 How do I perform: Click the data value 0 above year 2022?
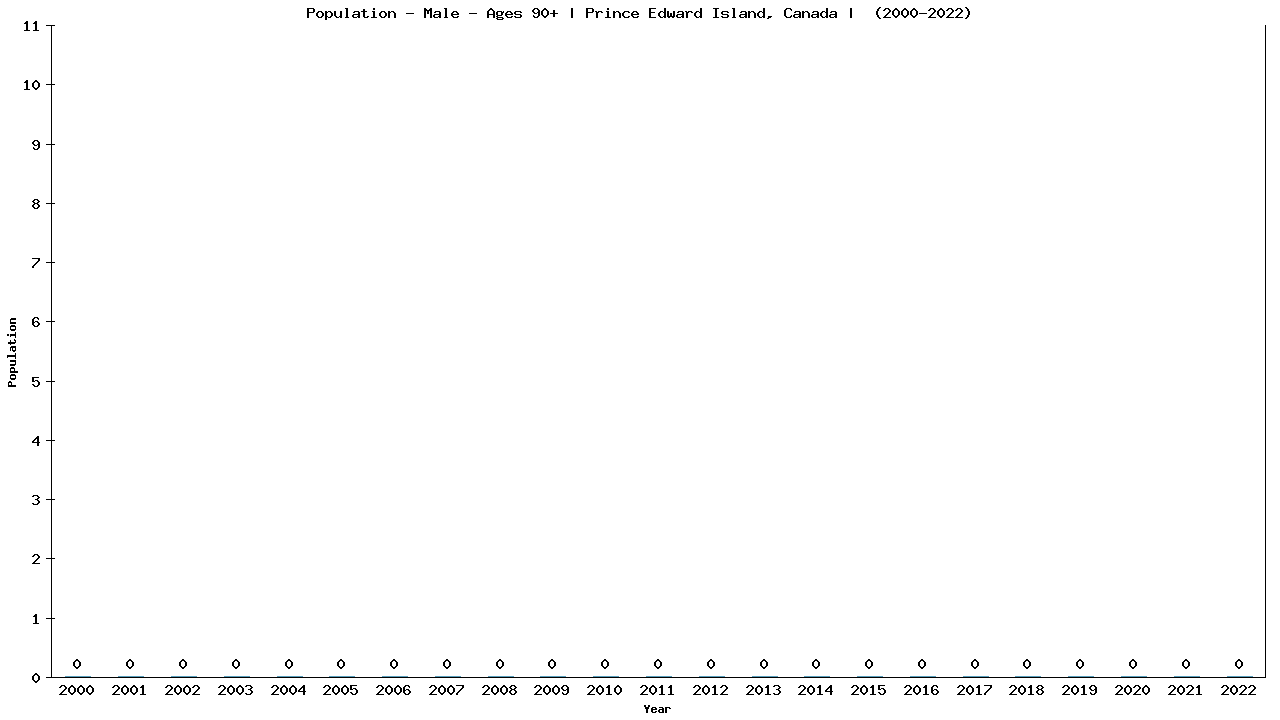pos(1239,664)
